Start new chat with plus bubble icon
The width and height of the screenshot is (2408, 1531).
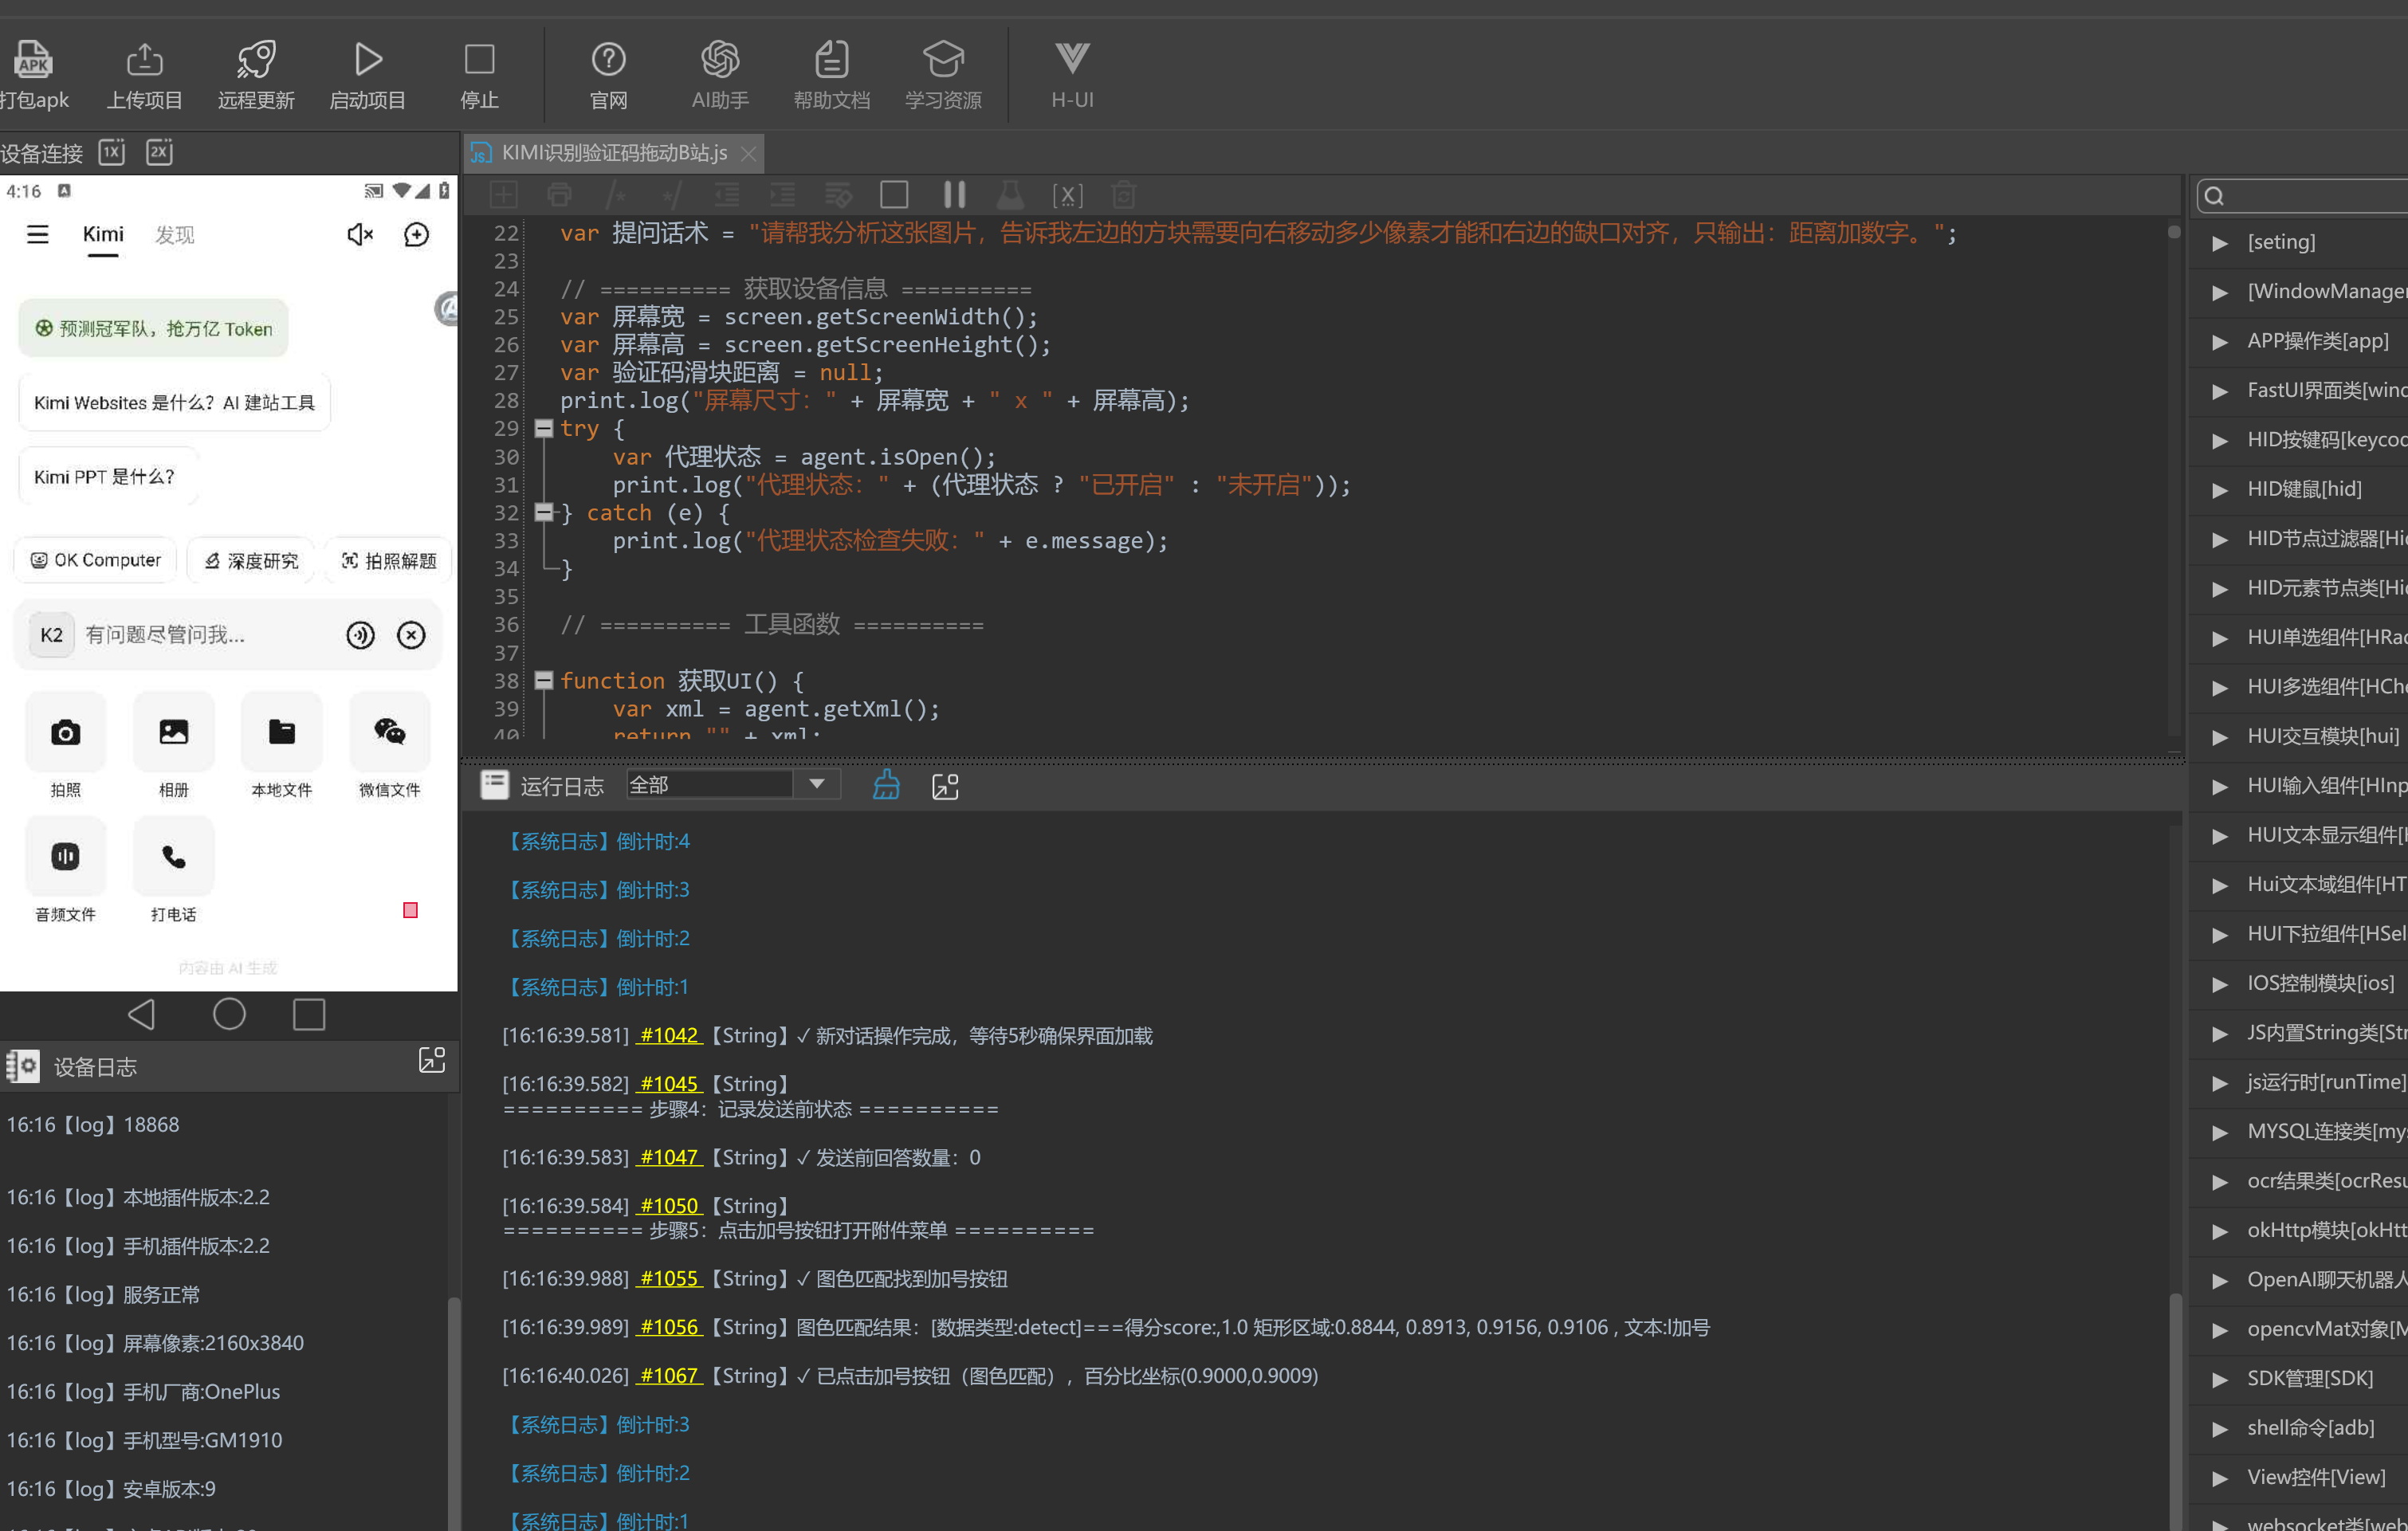[416, 234]
